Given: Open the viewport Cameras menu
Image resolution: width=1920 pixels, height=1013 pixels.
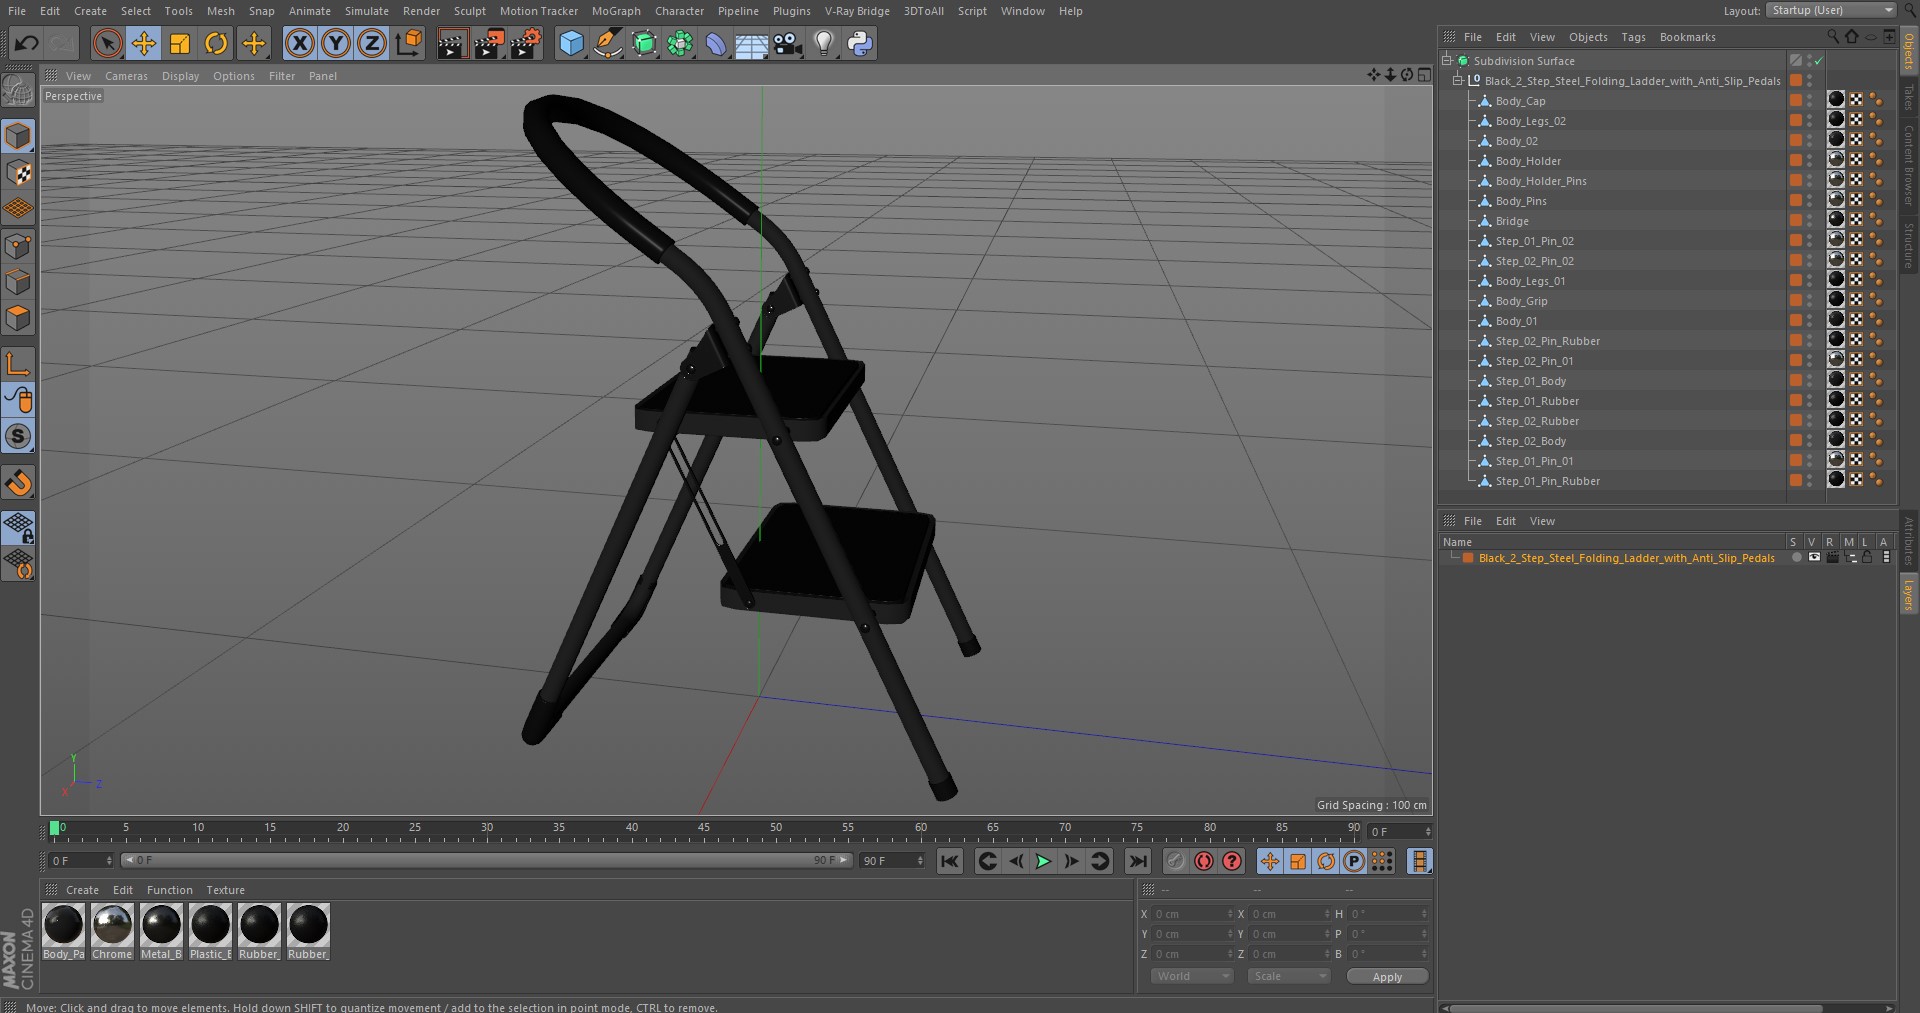Looking at the screenshot, I should (126, 76).
